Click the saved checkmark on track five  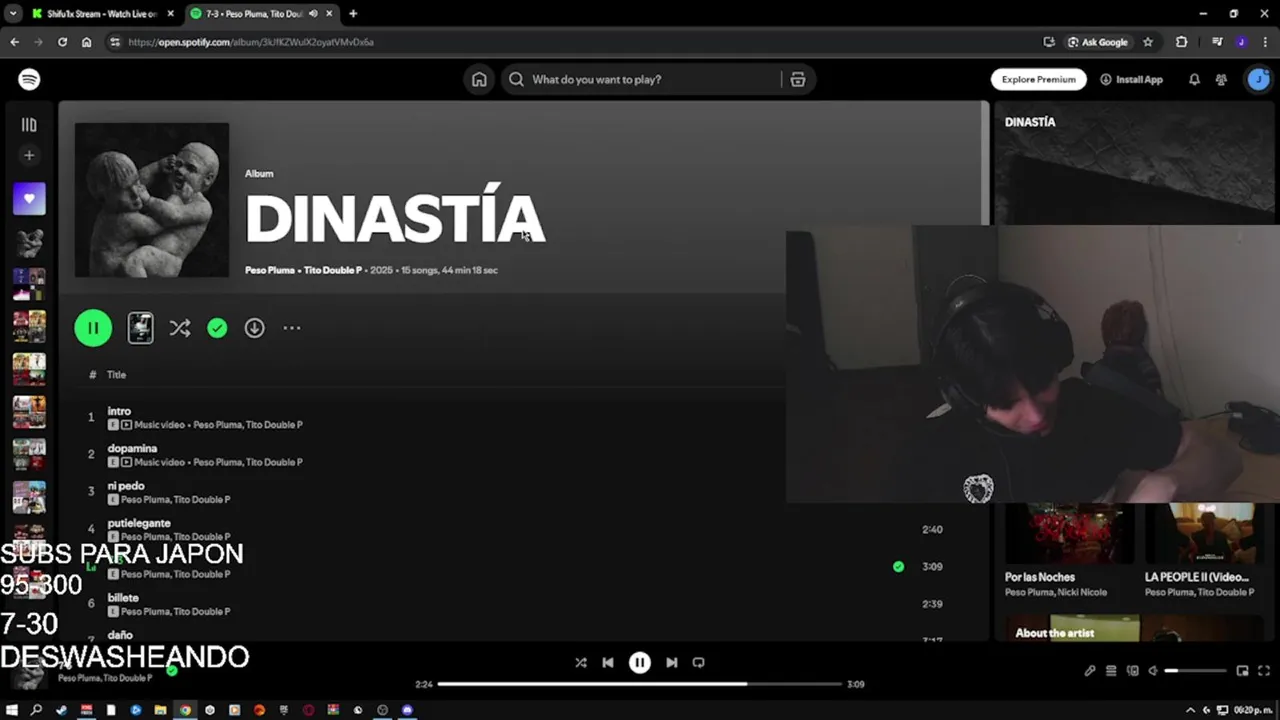coord(898,566)
